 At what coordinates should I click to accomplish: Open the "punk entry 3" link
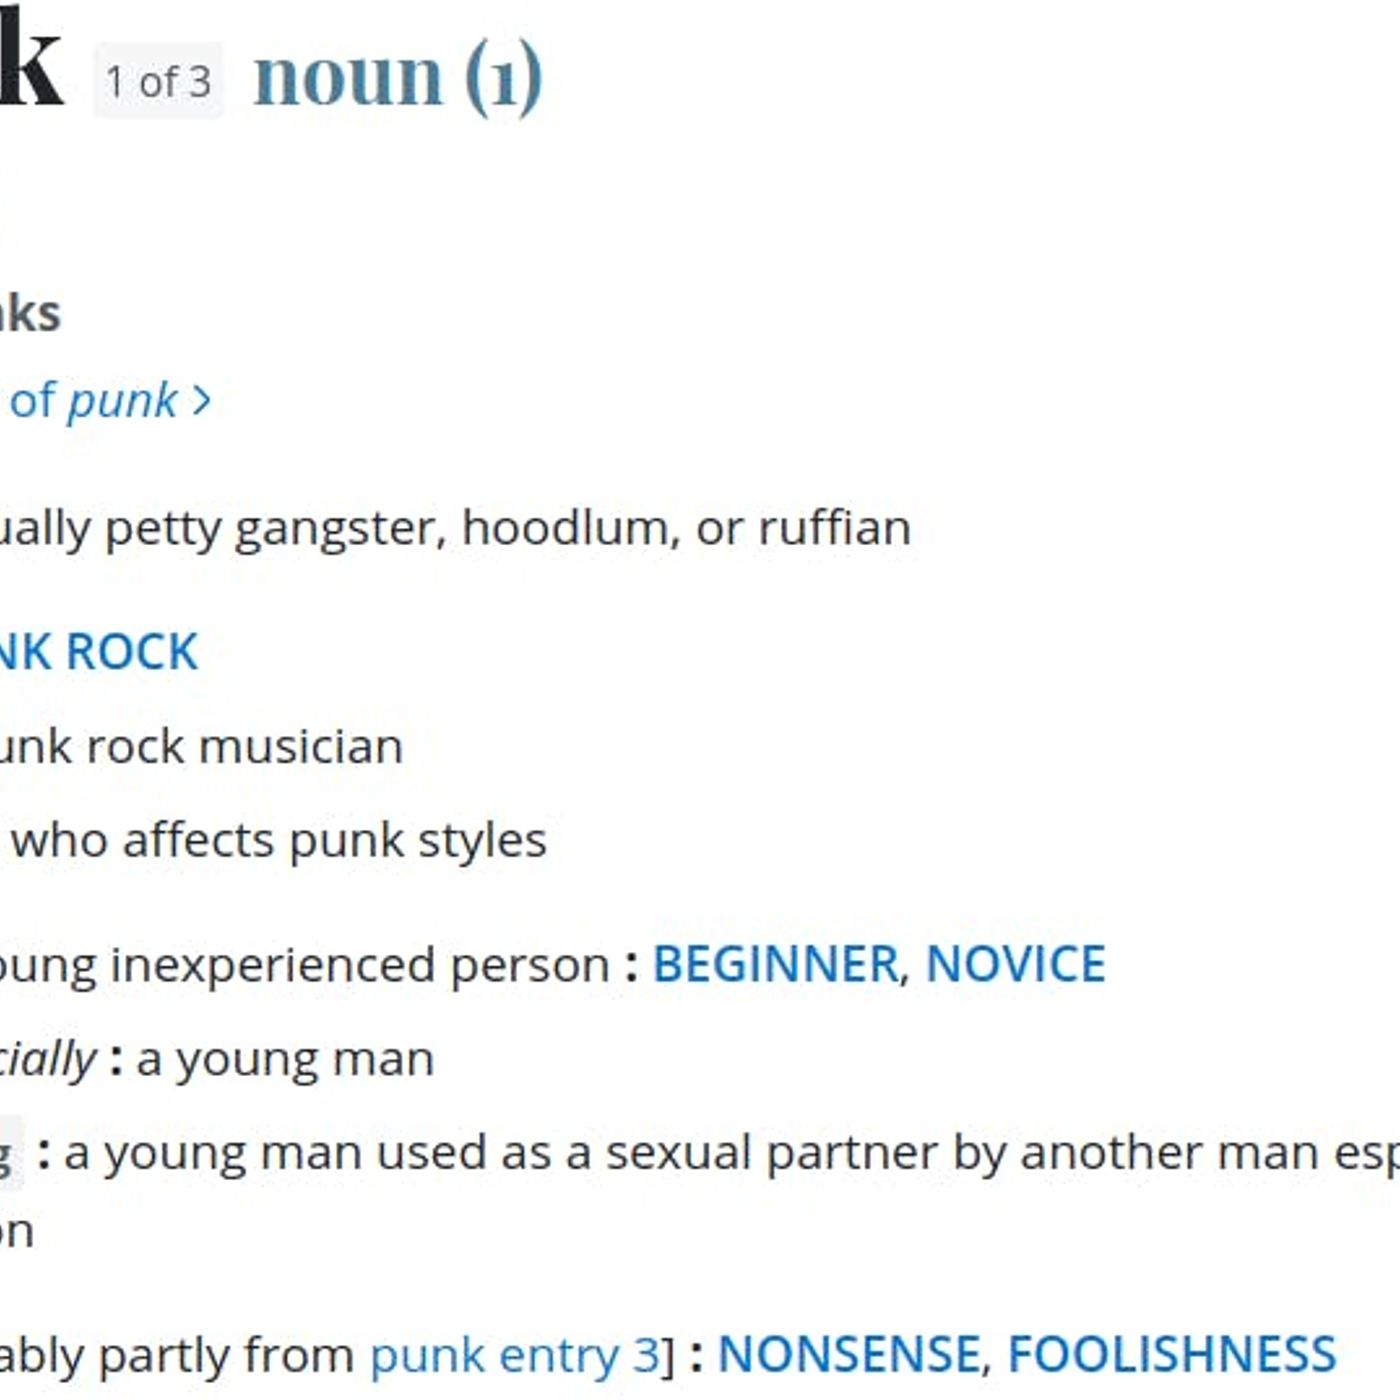point(515,1356)
